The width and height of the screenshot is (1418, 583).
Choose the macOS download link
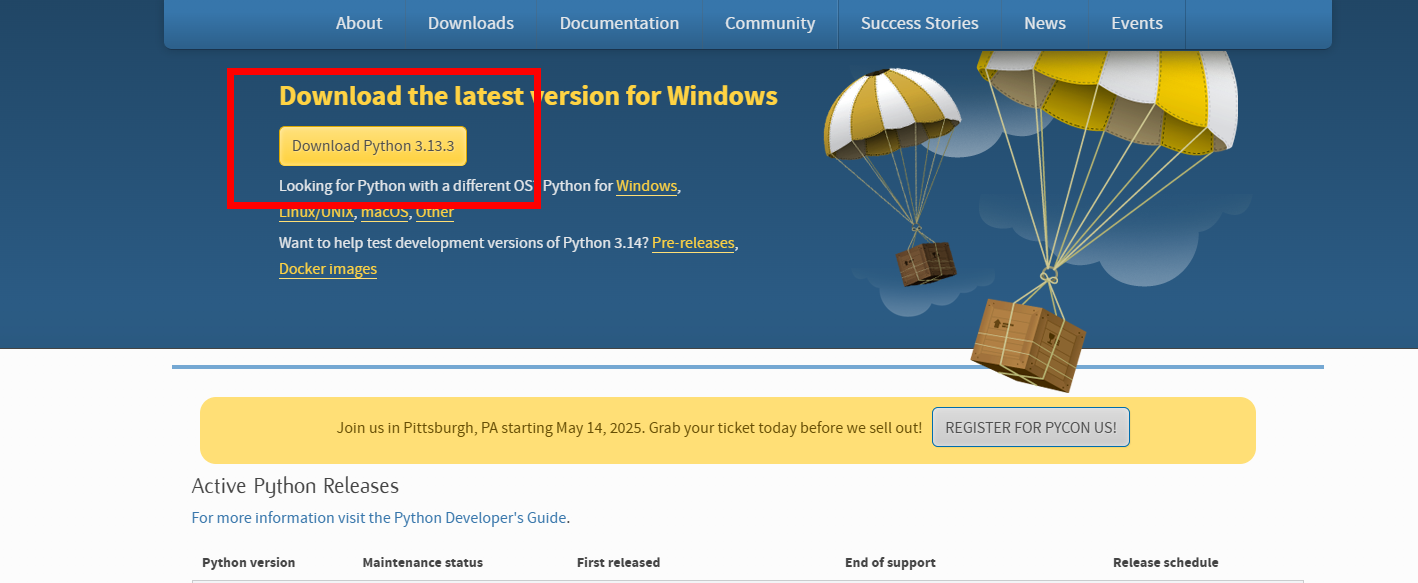click(385, 212)
